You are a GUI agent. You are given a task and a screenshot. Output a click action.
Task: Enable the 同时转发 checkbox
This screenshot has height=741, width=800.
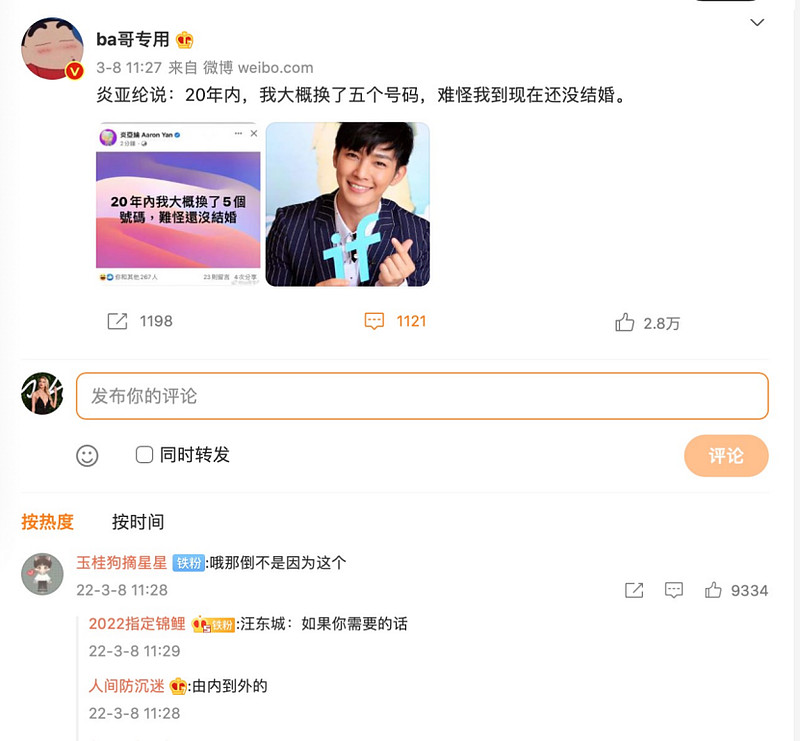144,455
